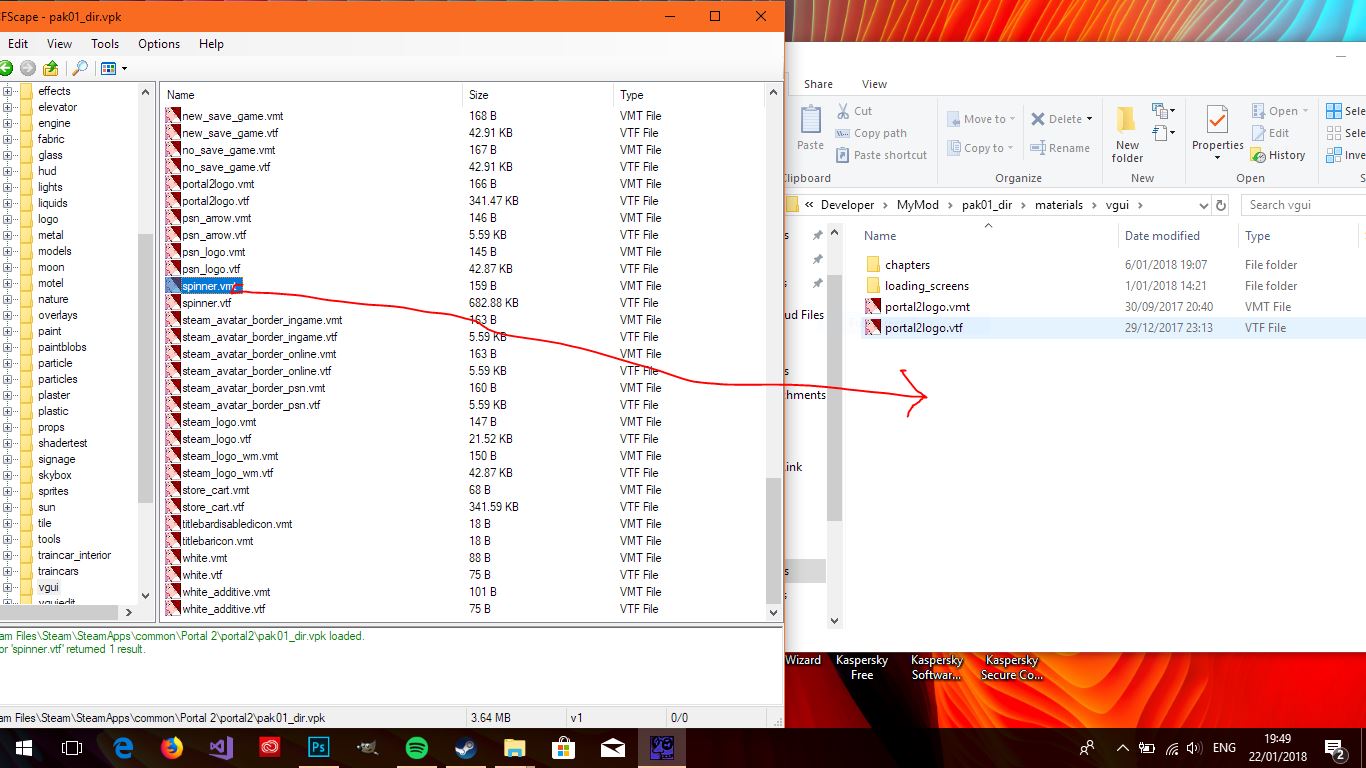Click Cut in the Explorer ribbon
The height and width of the screenshot is (768, 1366).
click(854, 111)
